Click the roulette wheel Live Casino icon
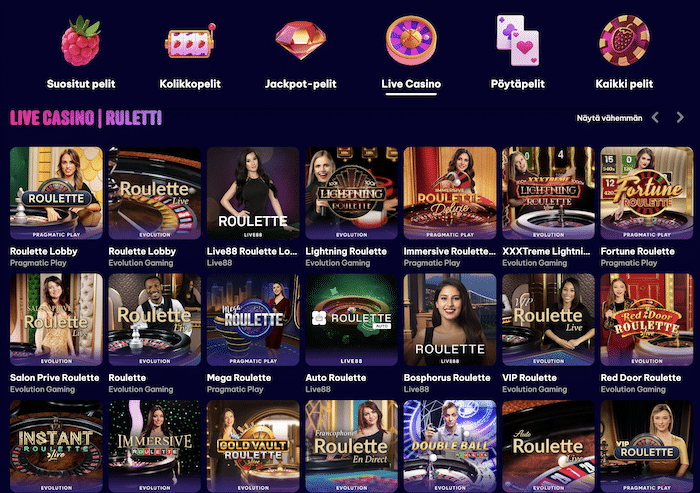The height and width of the screenshot is (493, 700). click(411, 40)
